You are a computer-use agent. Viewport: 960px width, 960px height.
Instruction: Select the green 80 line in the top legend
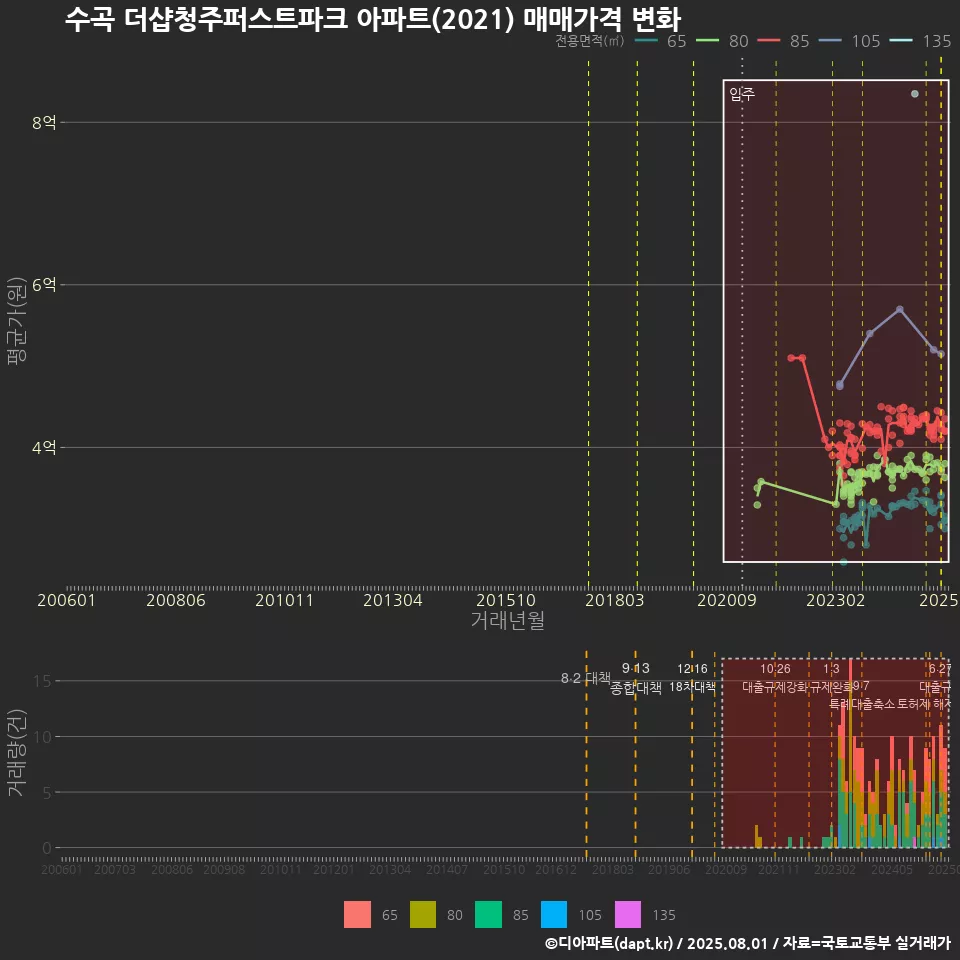point(708,41)
